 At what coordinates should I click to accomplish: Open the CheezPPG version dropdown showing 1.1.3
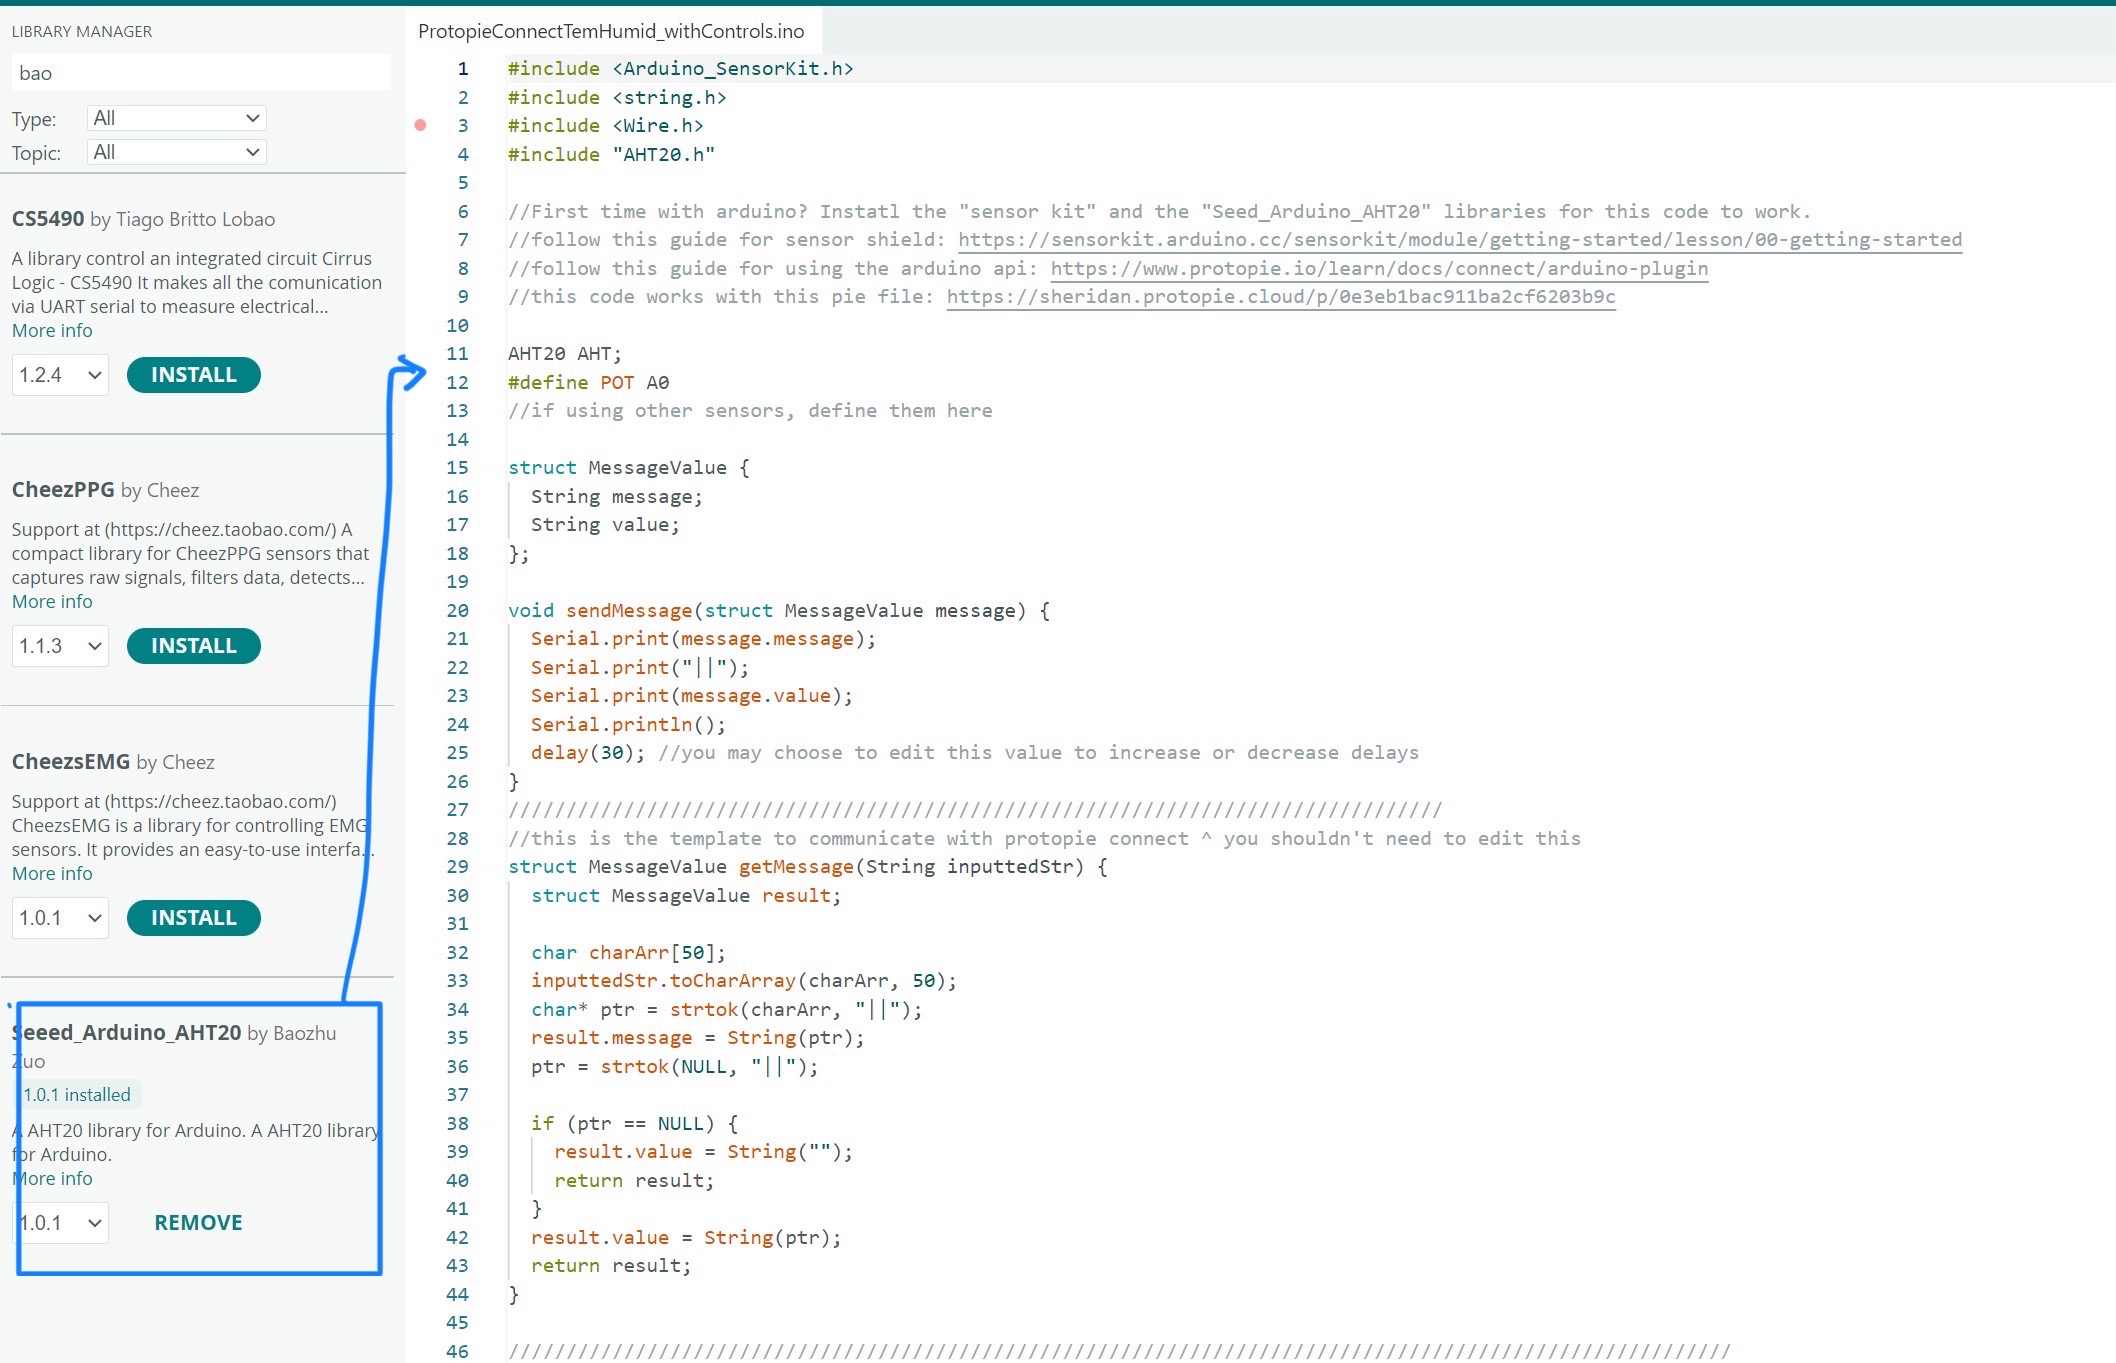(x=59, y=645)
